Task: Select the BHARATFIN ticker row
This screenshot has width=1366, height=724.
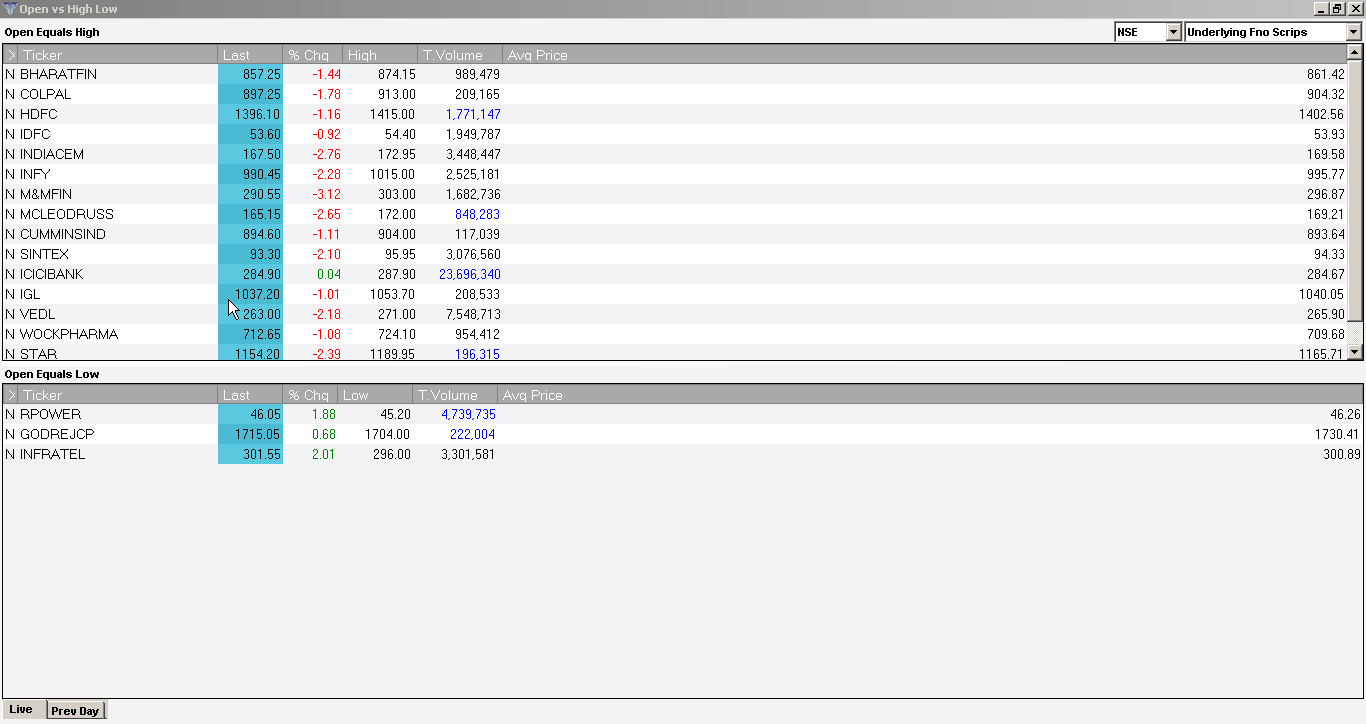Action: pos(60,74)
